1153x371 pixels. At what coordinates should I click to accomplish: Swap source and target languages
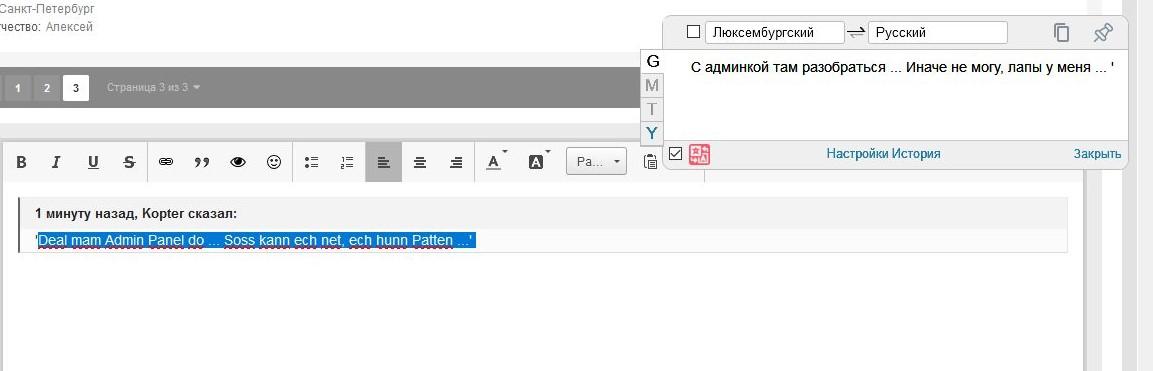[856, 33]
